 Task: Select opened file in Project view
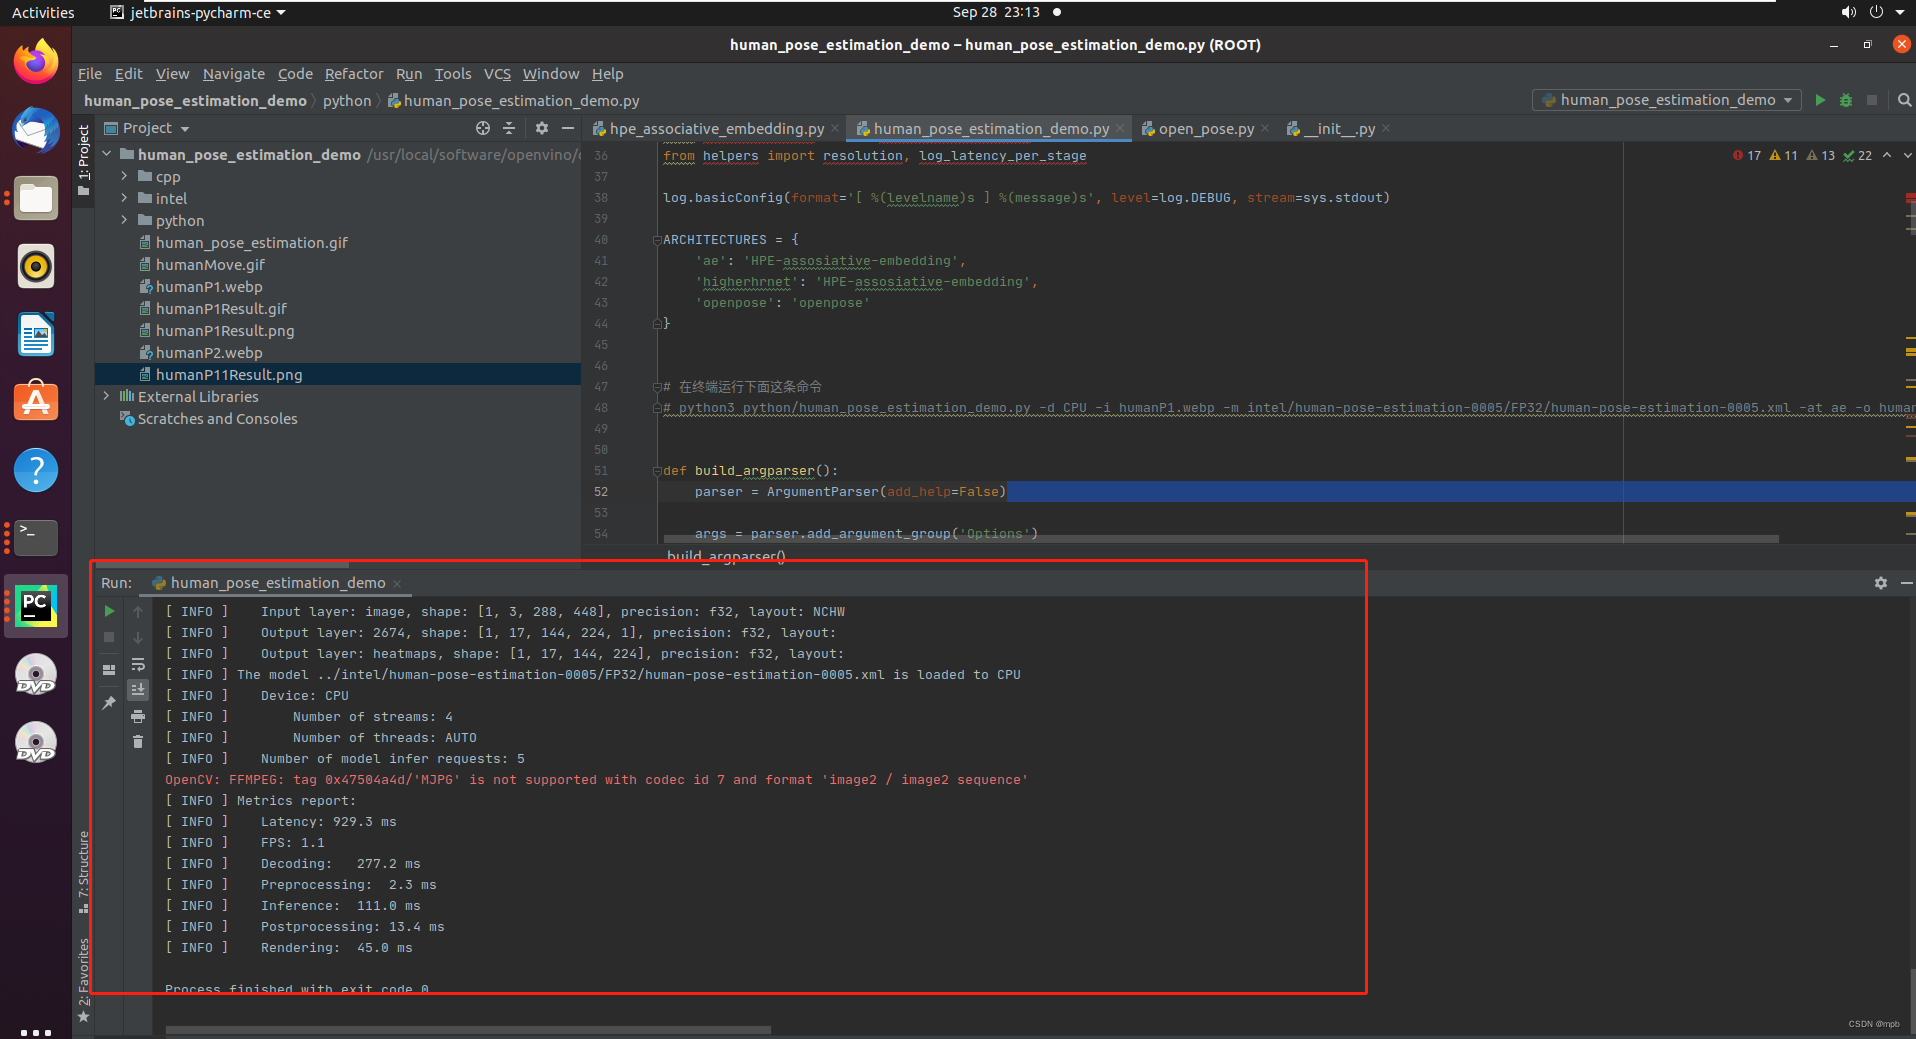coord(482,128)
